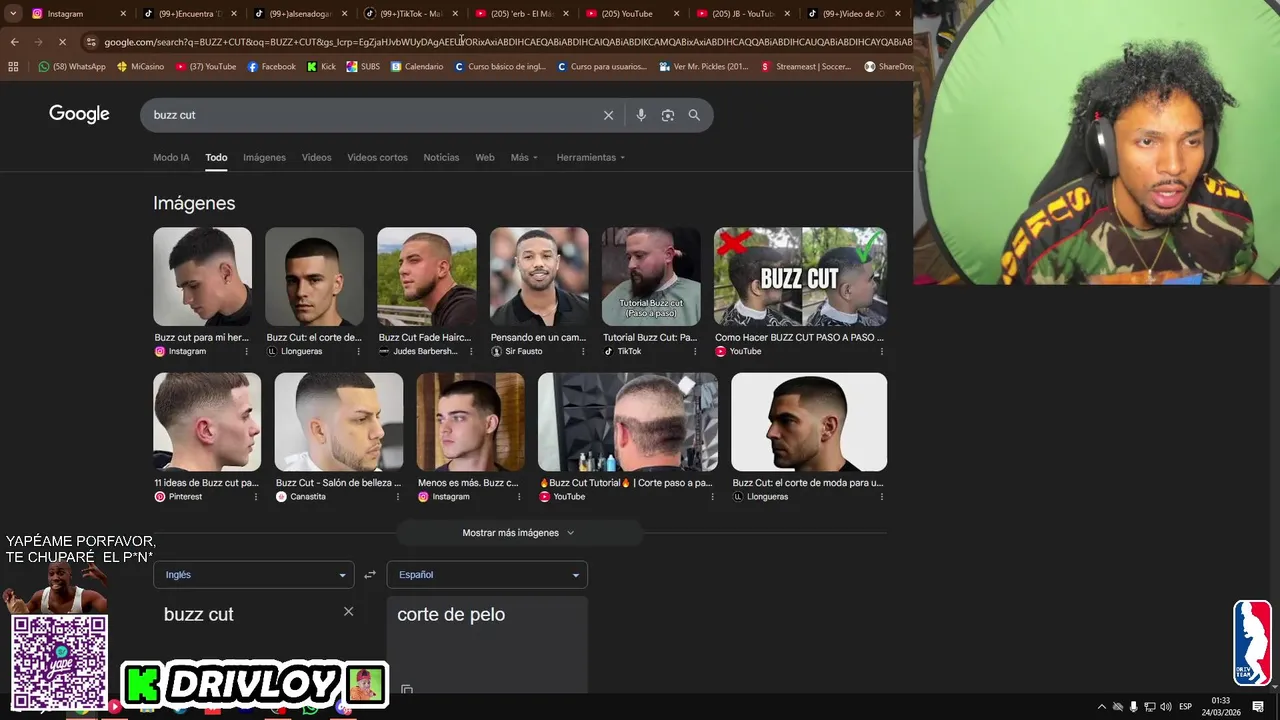Open the Curso básico de inglés bookmark
Screen dimensions: 1280x720
coord(500,67)
